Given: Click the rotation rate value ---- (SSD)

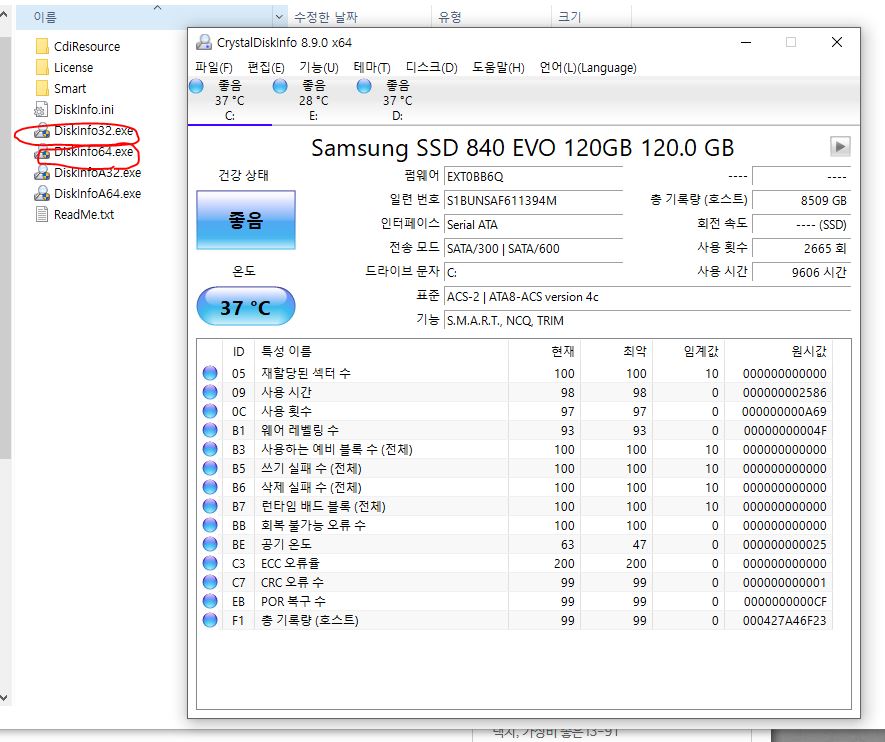Looking at the screenshot, I should [801, 225].
